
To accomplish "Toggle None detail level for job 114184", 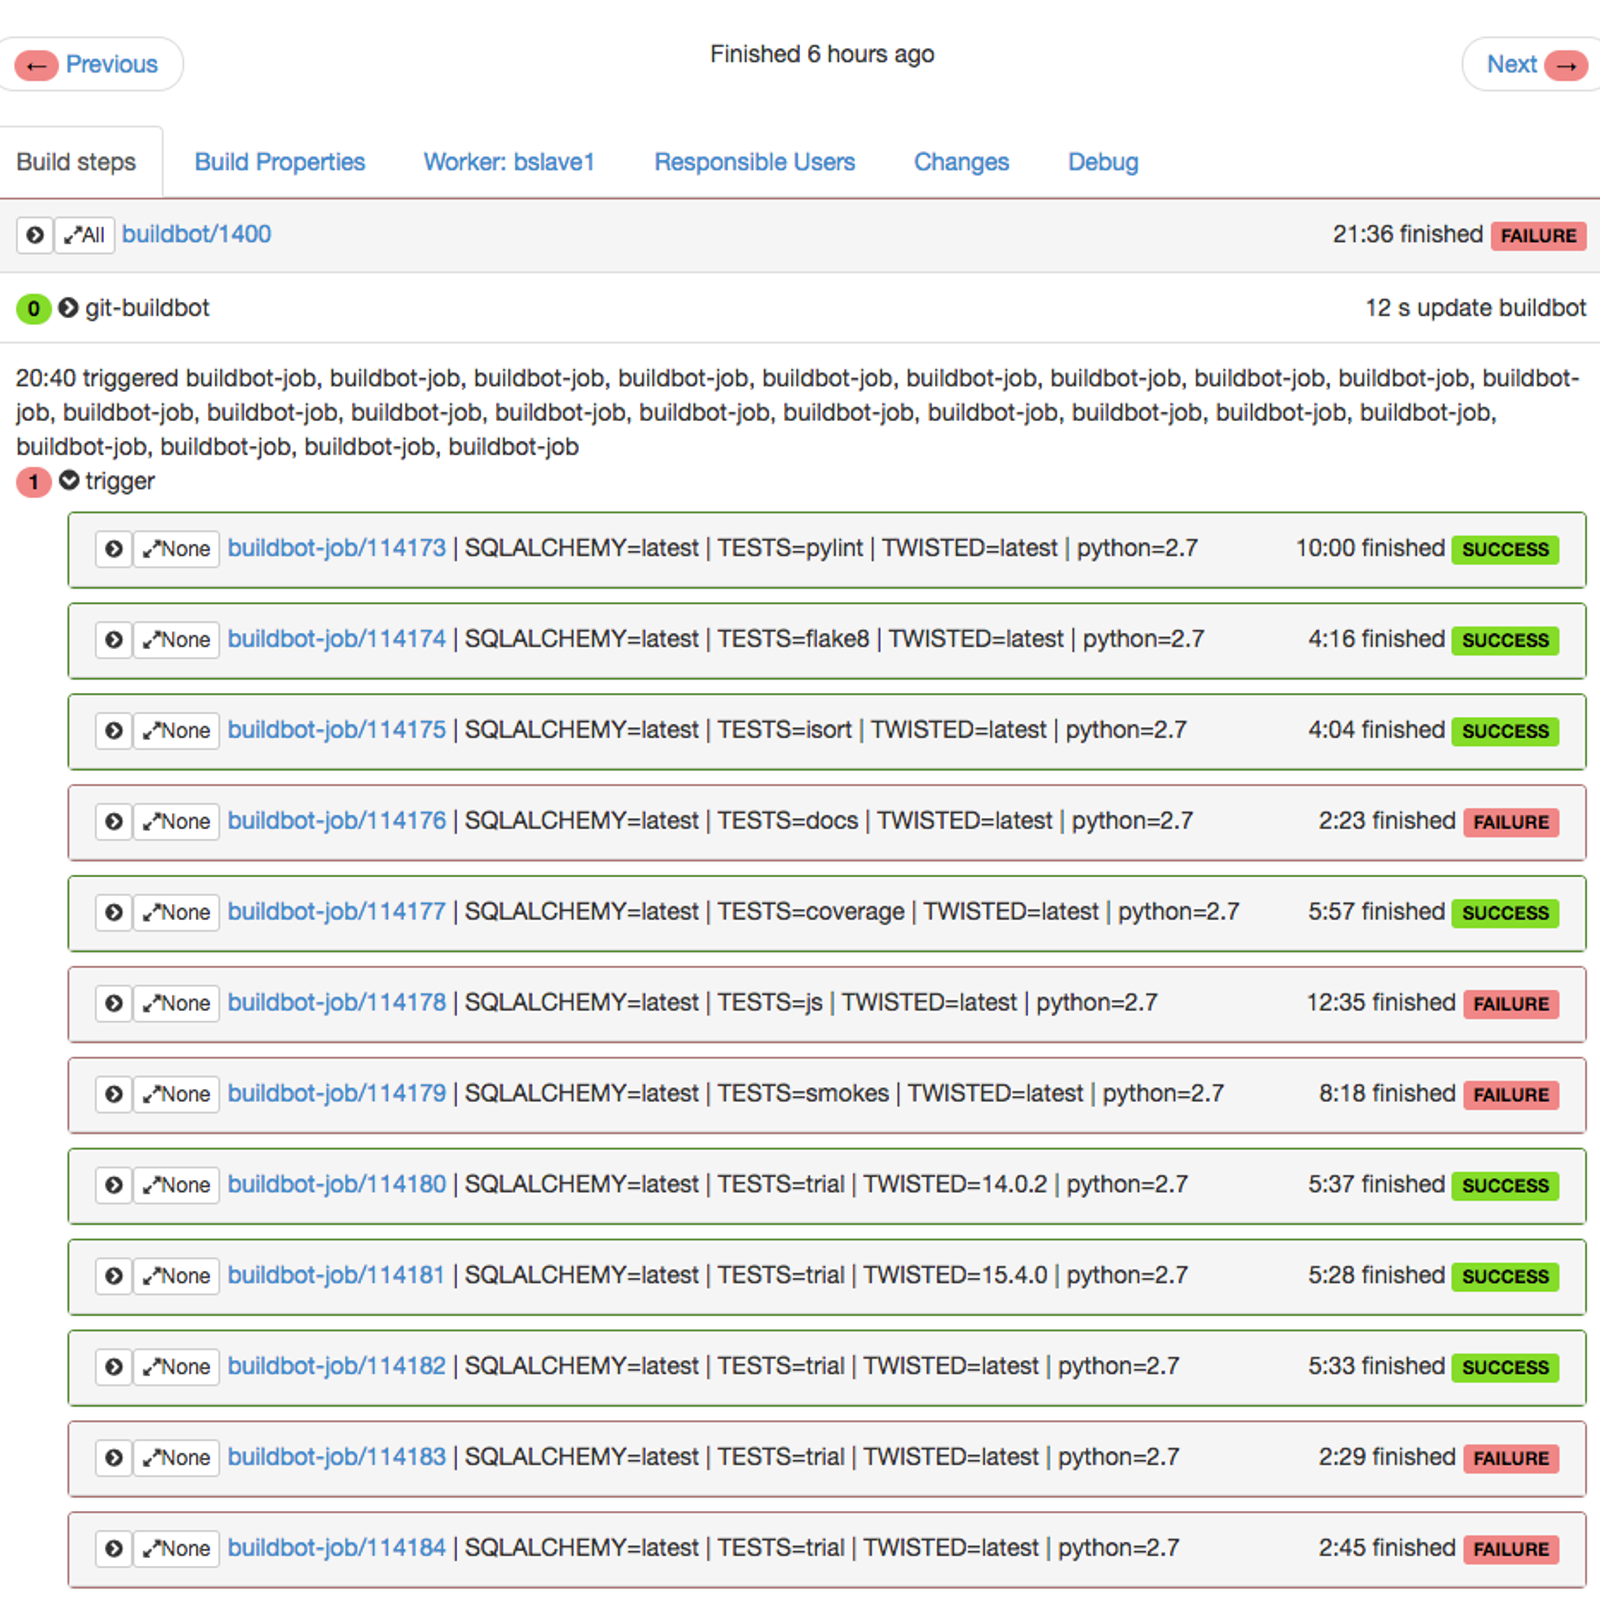I will click(177, 1550).
